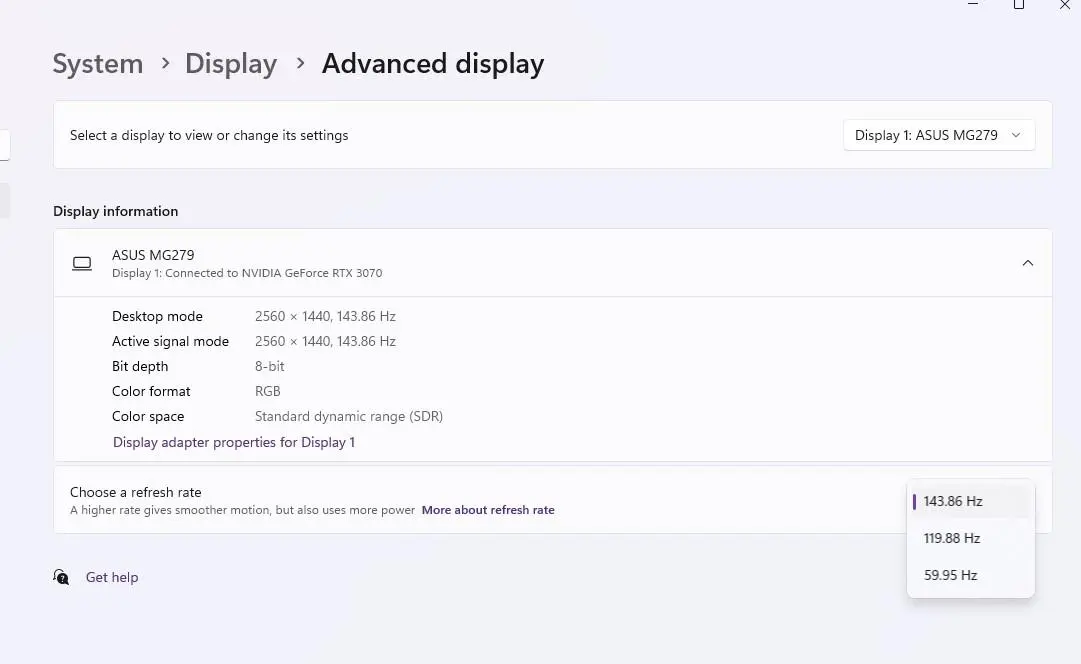This screenshot has width=1081, height=664.
Task: Go back to Display in breadcrumb
Action: point(231,64)
